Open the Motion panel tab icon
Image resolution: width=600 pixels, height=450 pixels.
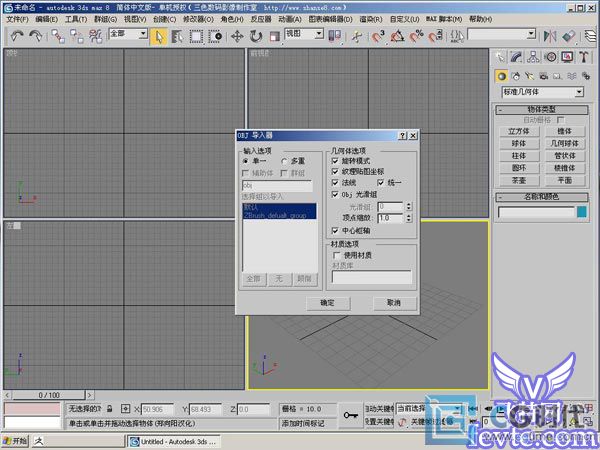[551, 57]
